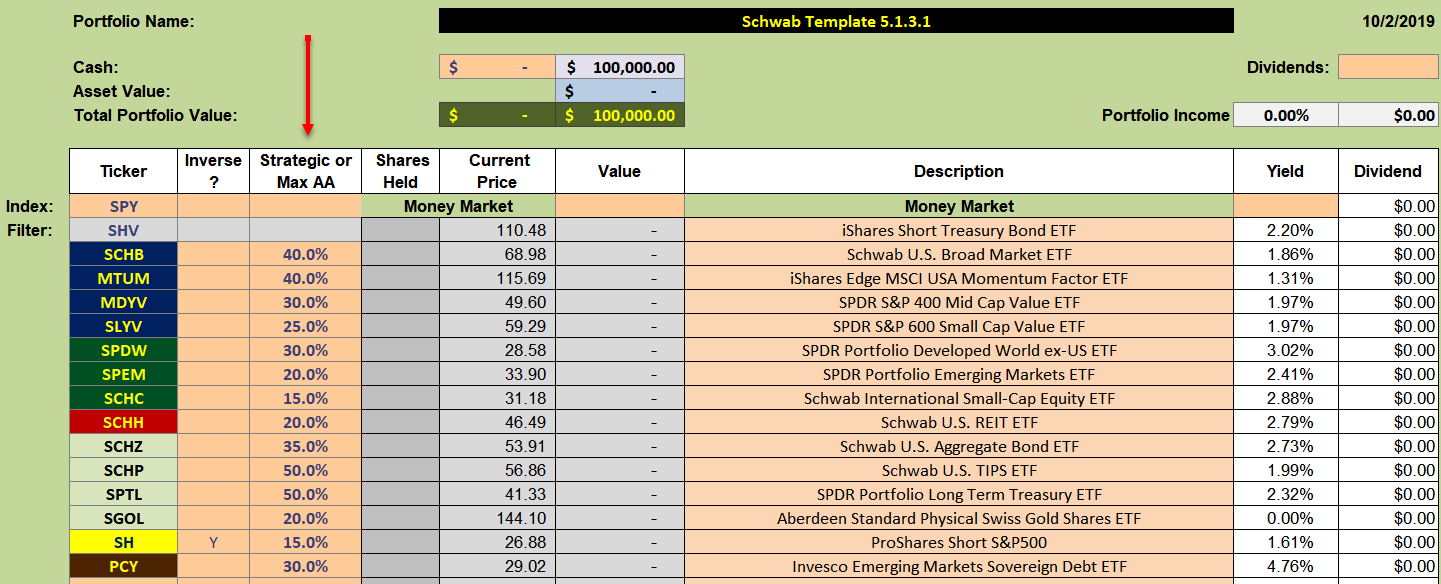Select the SCHP ticker cell

[124, 470]
